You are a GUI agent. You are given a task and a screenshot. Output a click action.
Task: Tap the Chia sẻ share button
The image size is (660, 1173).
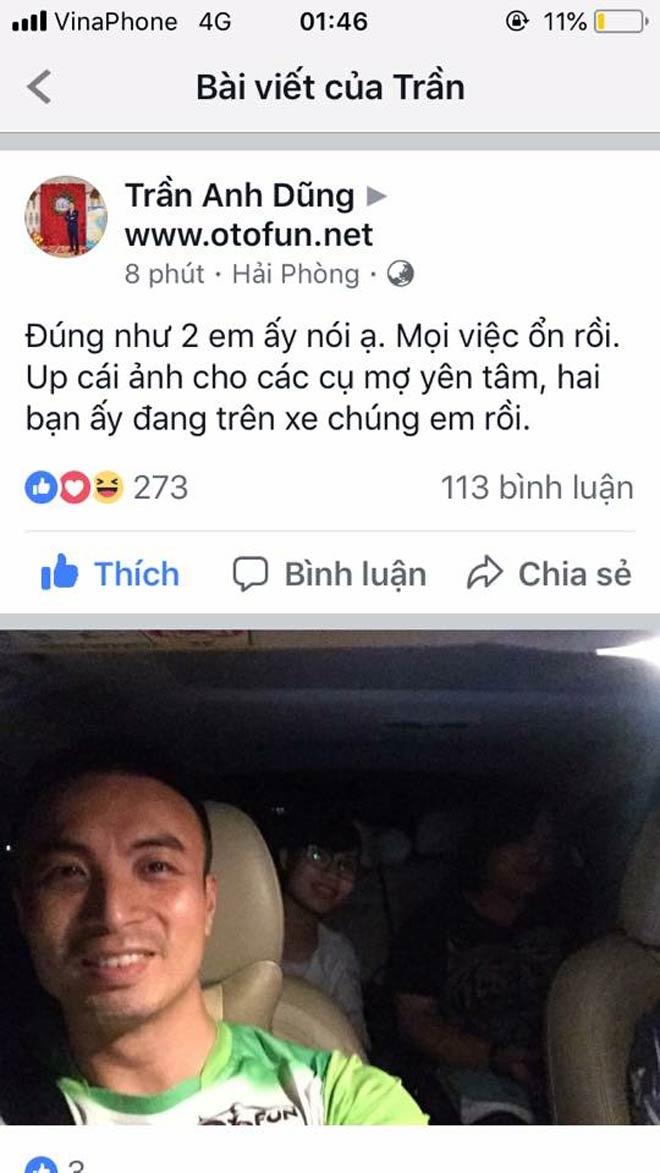(549, 574)
